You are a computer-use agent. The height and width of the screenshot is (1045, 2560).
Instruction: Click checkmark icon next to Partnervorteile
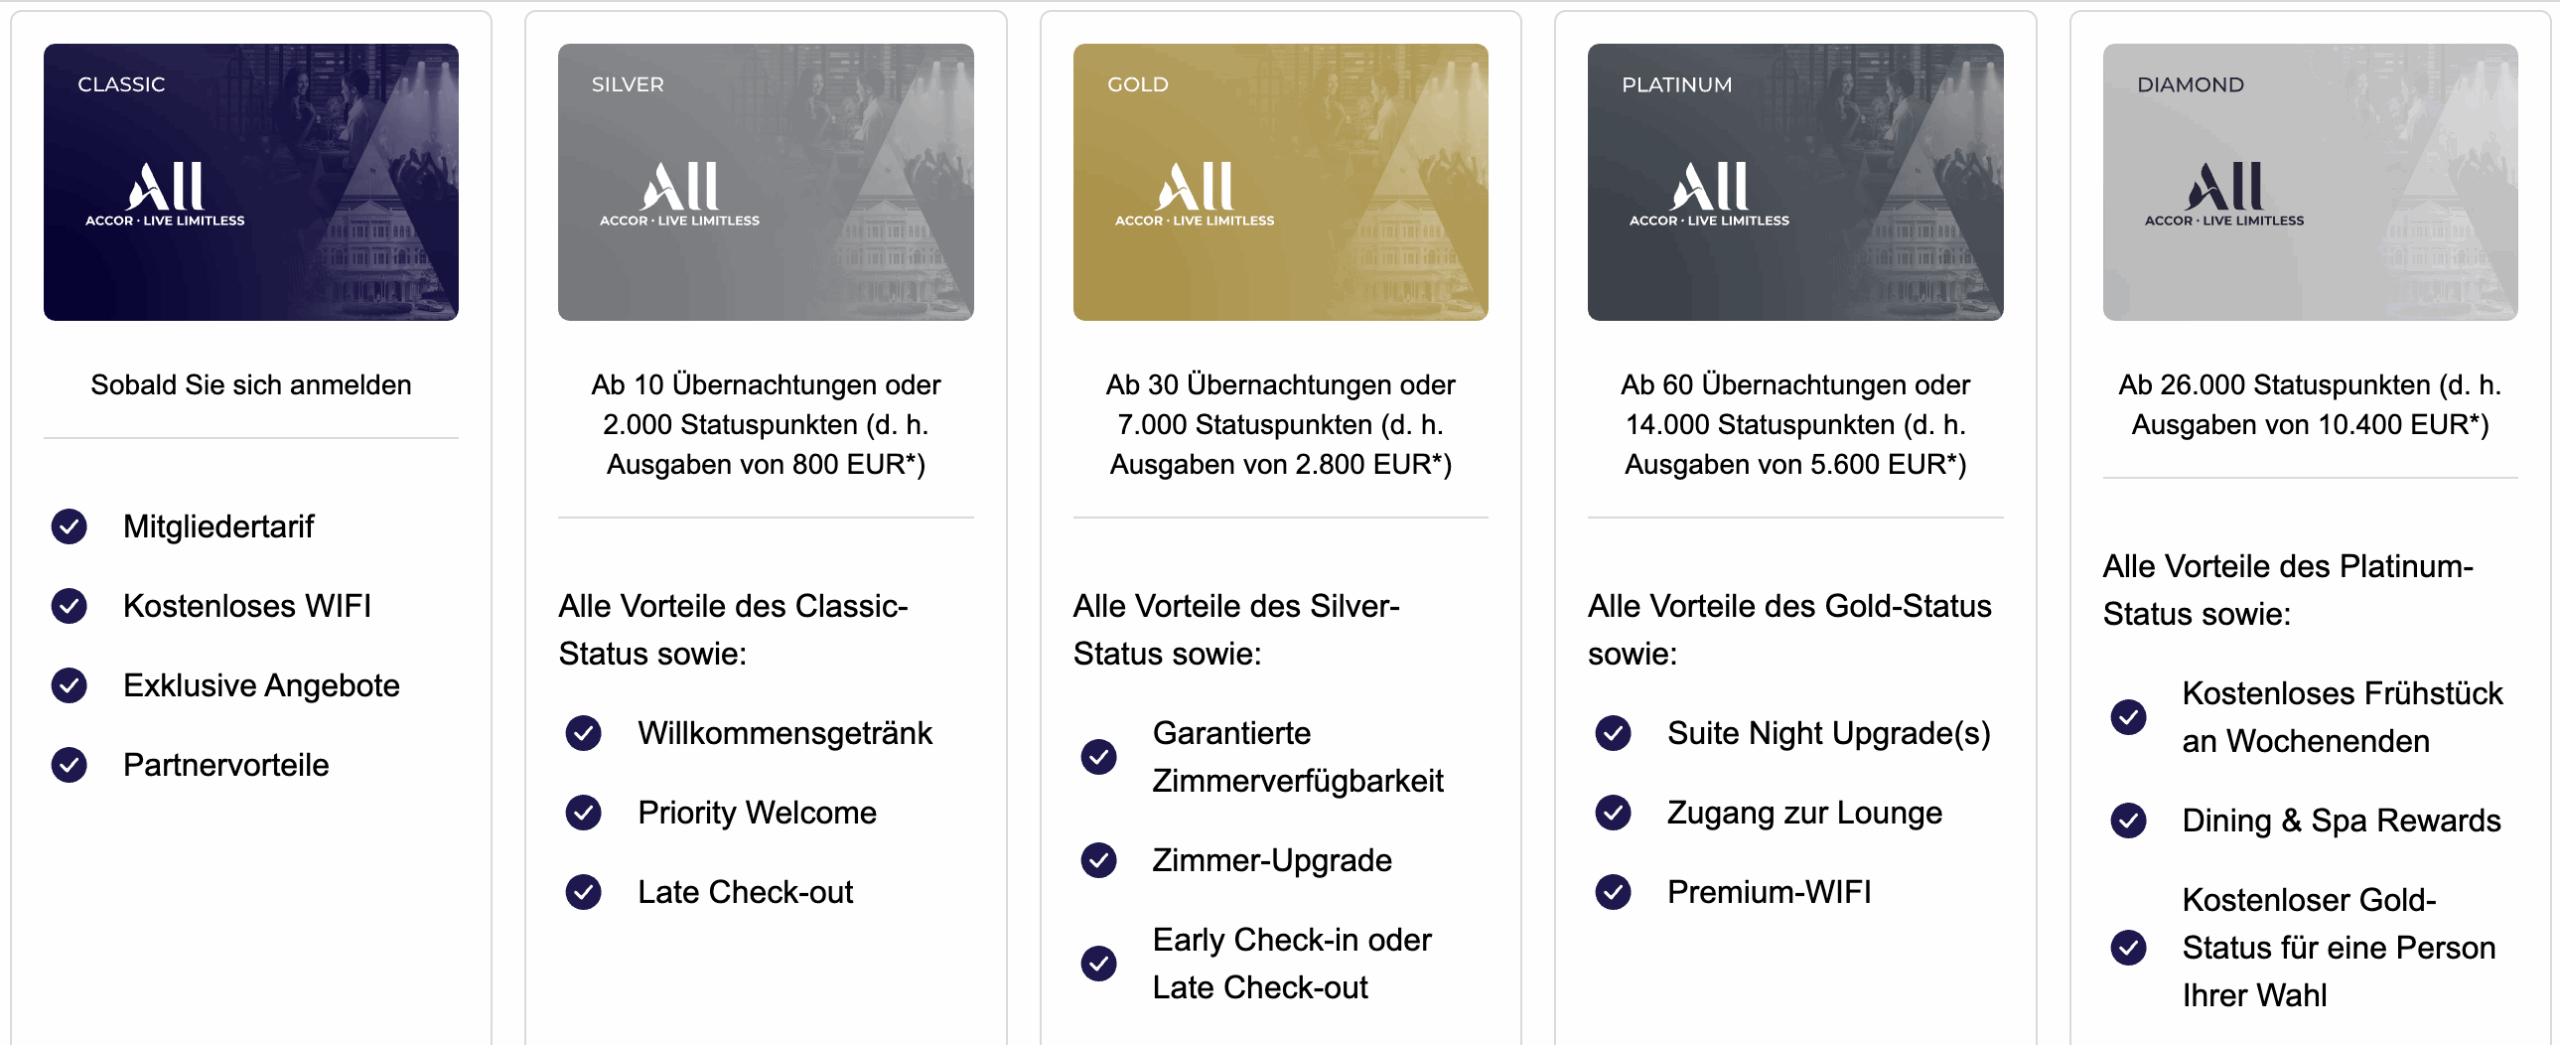pyautogui.click(x=69, y=765)
